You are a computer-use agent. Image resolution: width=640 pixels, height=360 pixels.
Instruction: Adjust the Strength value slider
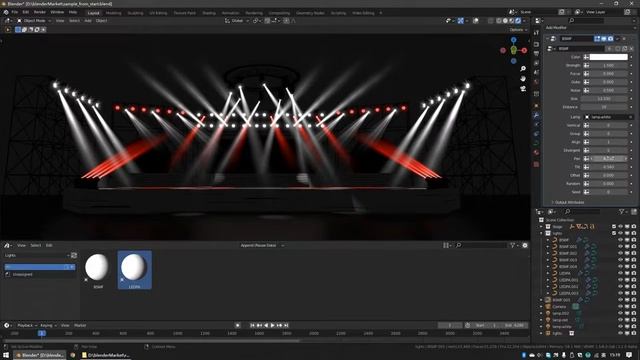coord(608,65)
